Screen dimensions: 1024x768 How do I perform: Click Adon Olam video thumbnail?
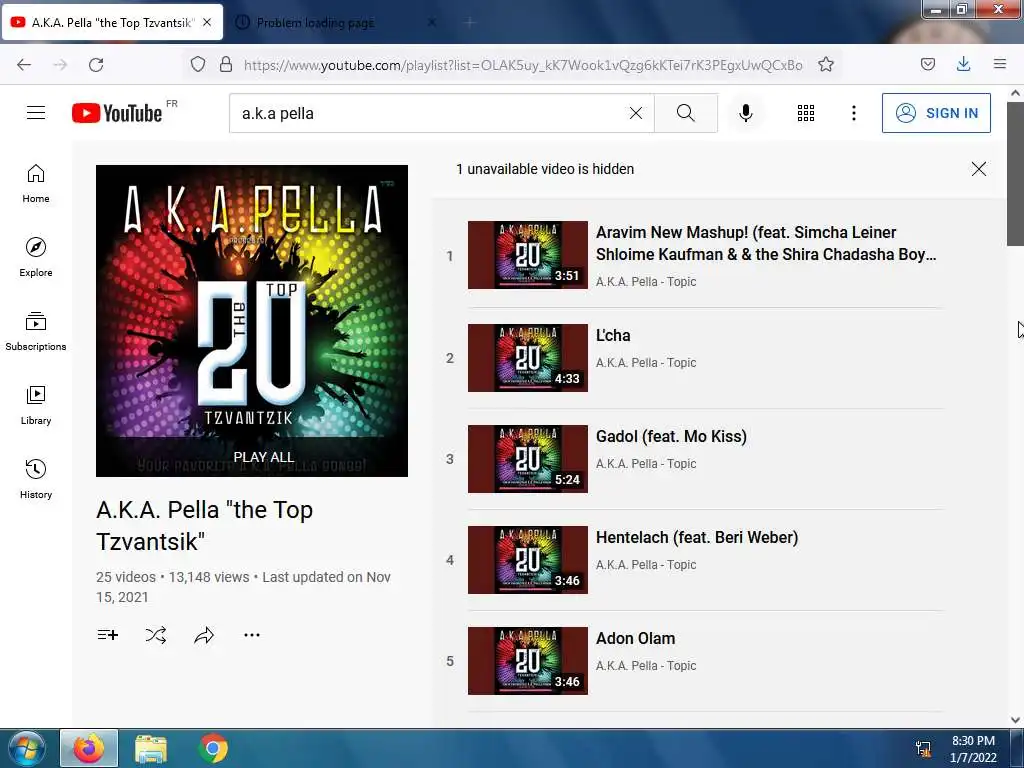coord(528,661)
